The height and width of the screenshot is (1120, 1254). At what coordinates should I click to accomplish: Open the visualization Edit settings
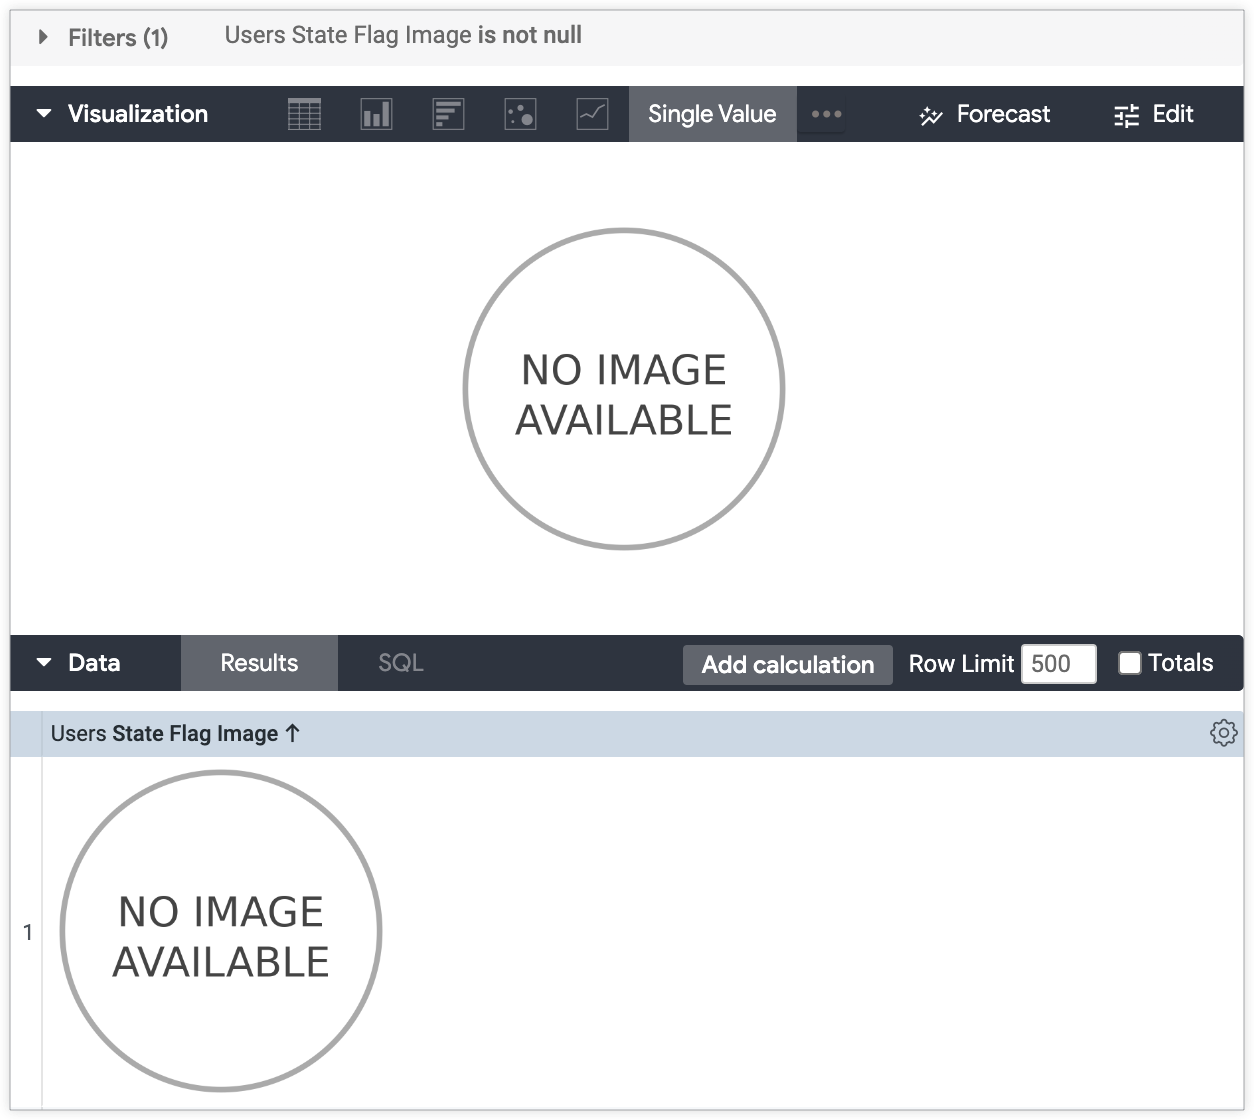(1153, 114)
